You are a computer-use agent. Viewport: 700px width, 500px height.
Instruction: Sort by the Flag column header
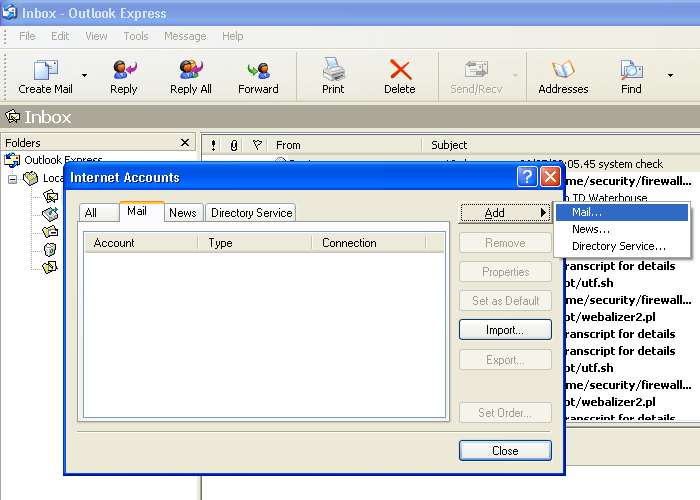click(257, 145)
